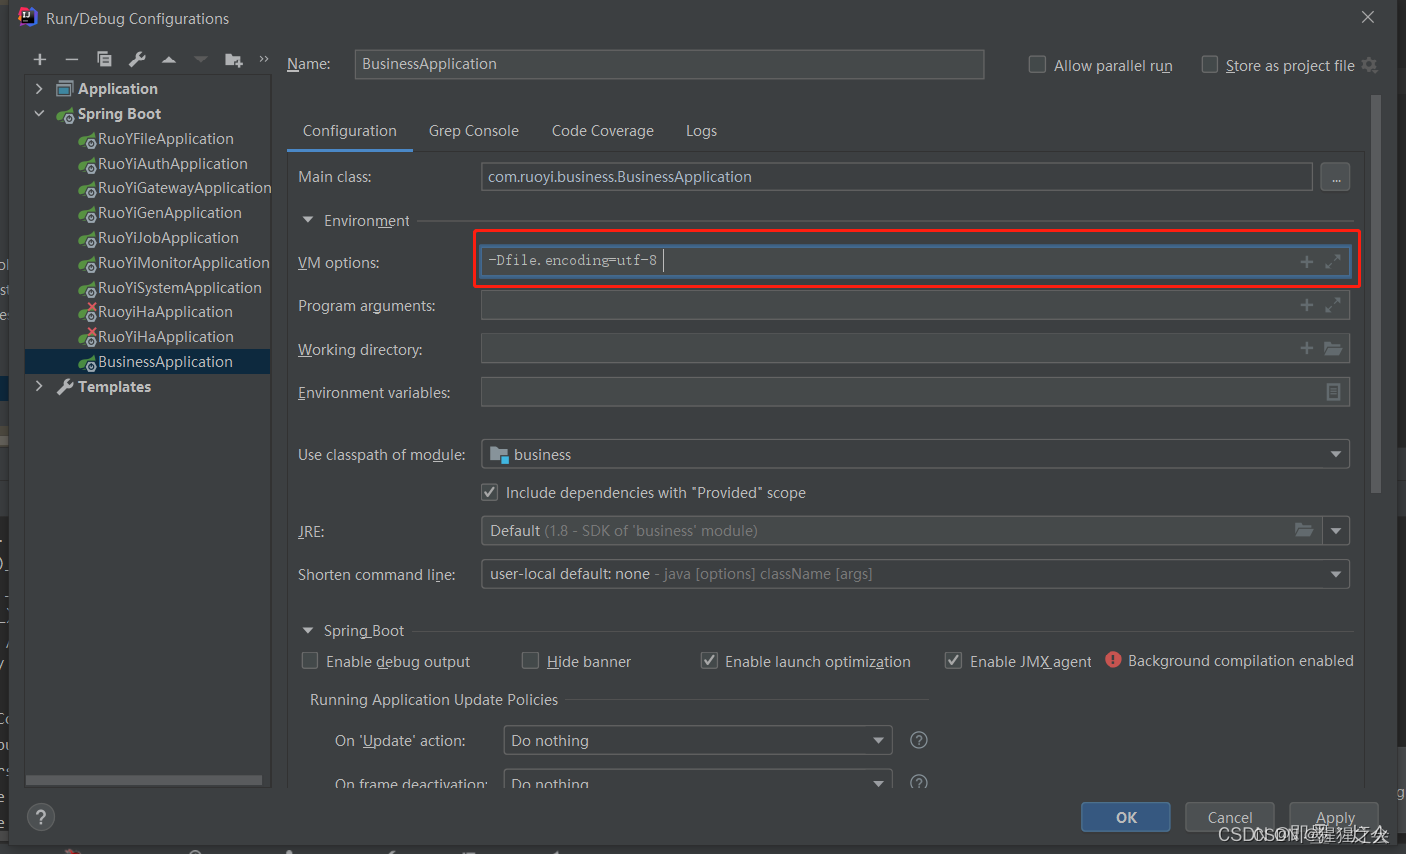Insert a macro in VM options with the plus icon
Screen dimensions: 1406x854
(x=1306, y=262)
